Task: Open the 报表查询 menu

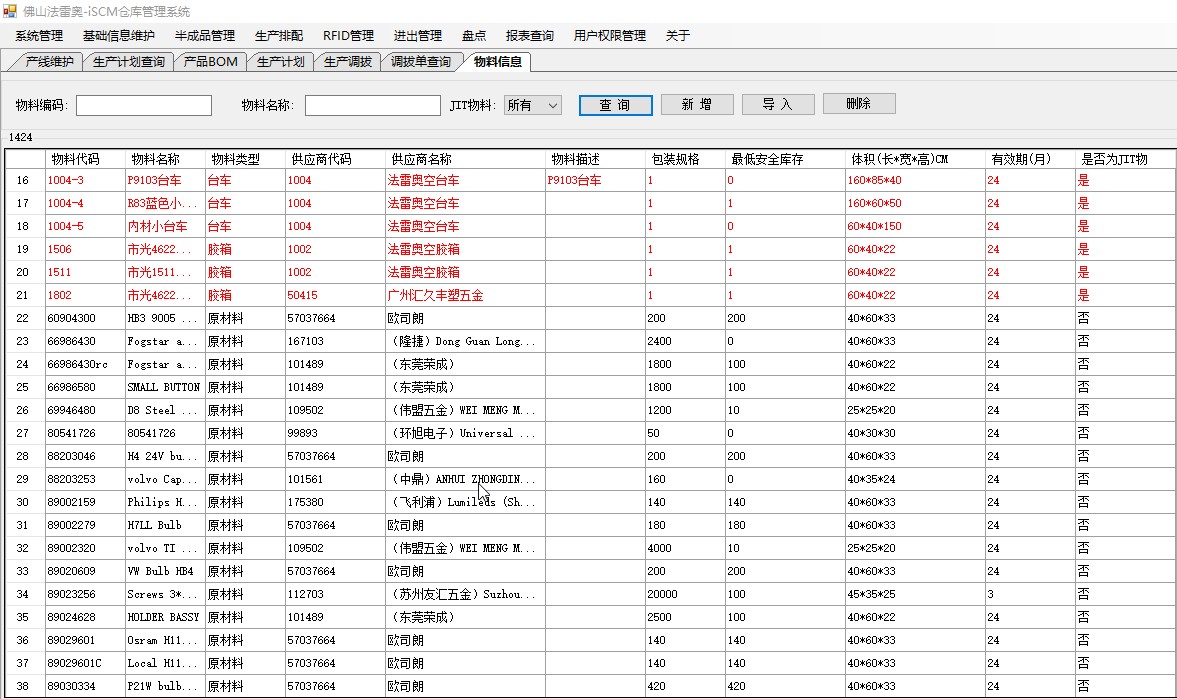Action: (529, 35)
